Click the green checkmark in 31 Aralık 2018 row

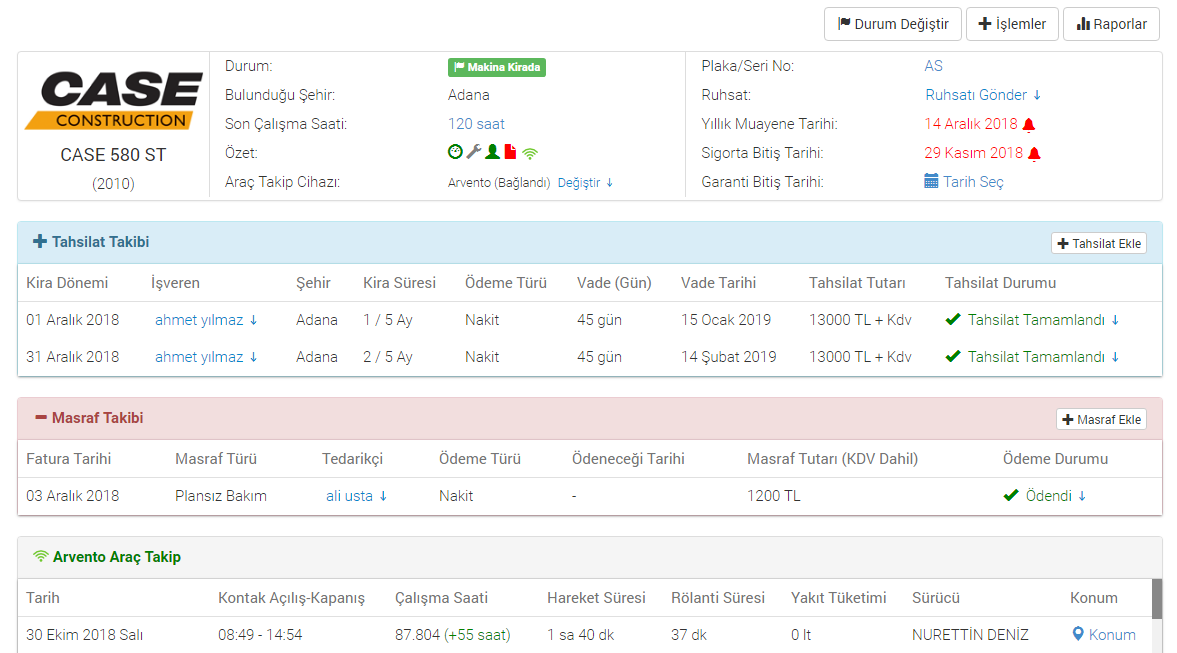coord(953,357)
